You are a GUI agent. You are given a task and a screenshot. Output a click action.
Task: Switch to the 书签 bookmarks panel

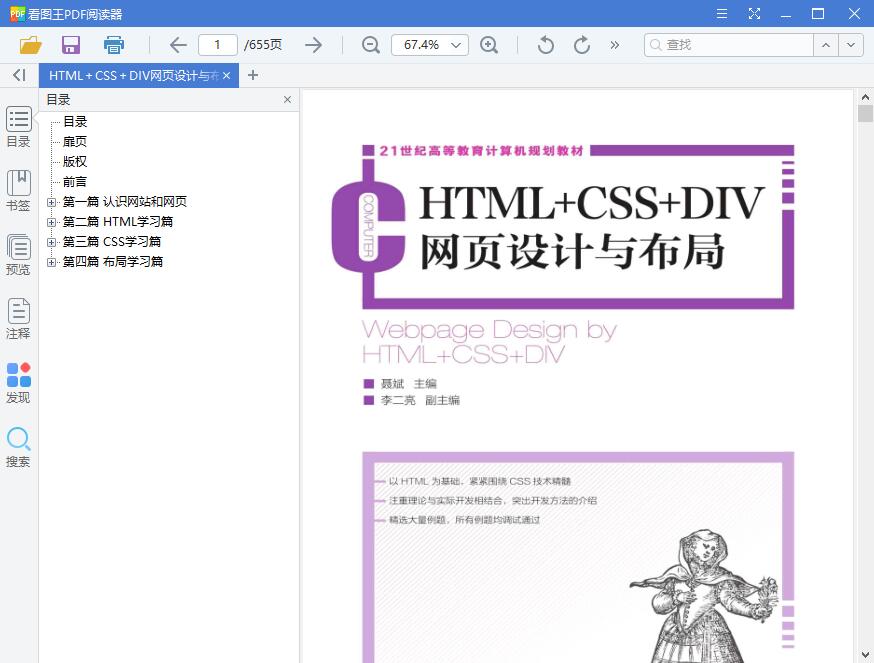18,190
